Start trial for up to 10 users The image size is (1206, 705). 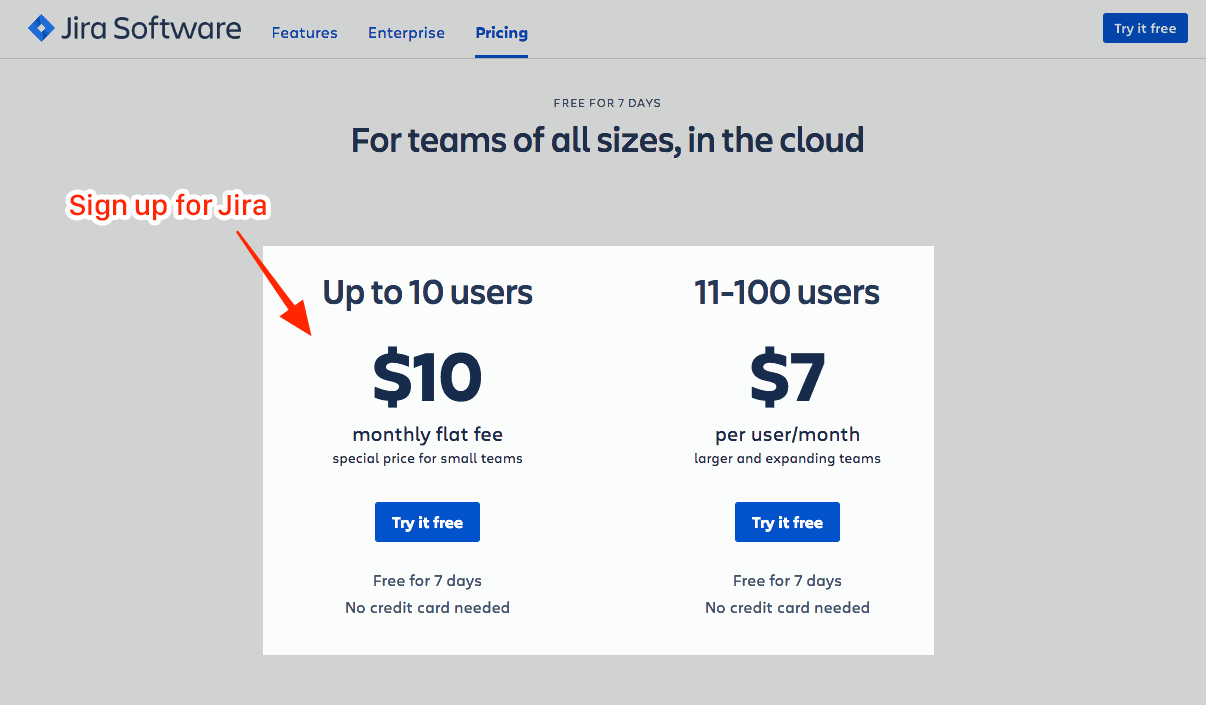point(427,522)
